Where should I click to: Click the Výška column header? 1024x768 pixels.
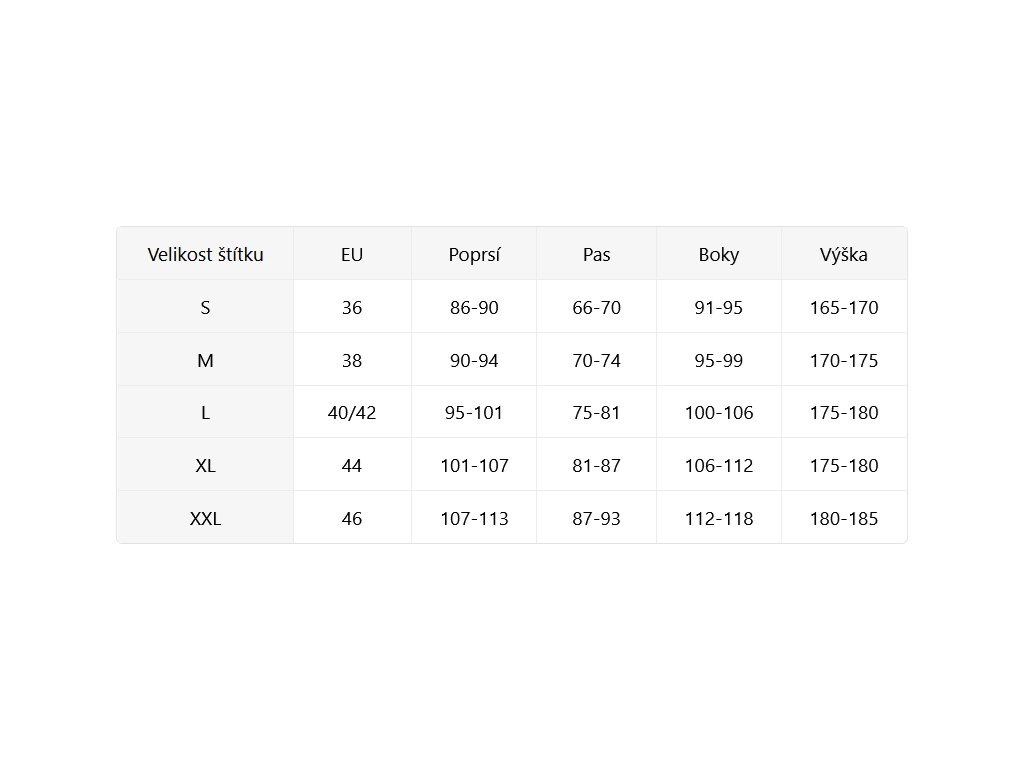[844, 254]
